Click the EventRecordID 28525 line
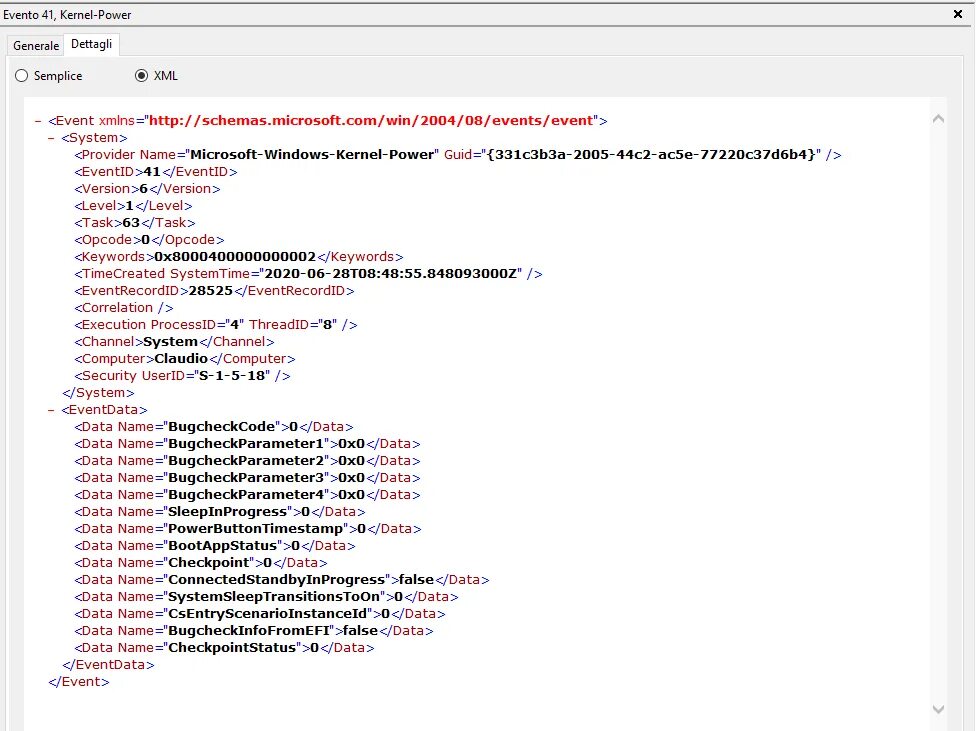Image resolution: width=976 pixels, height=731 pixels. (214, 291)
